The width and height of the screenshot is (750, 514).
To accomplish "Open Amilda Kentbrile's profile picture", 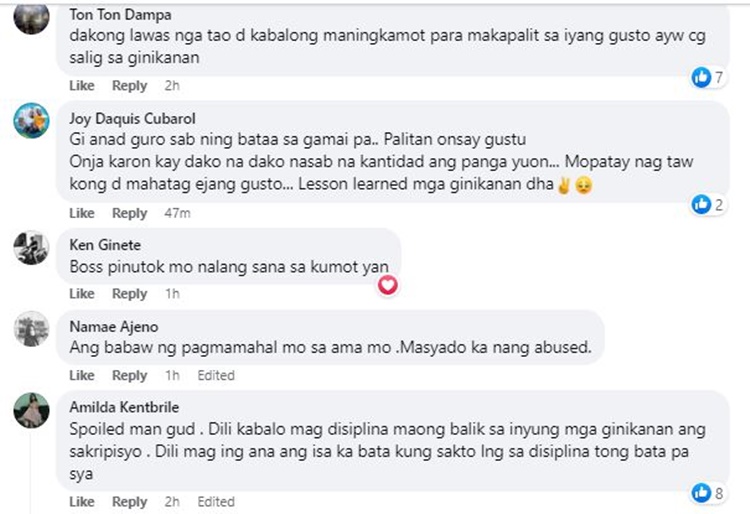I will 32,411.
